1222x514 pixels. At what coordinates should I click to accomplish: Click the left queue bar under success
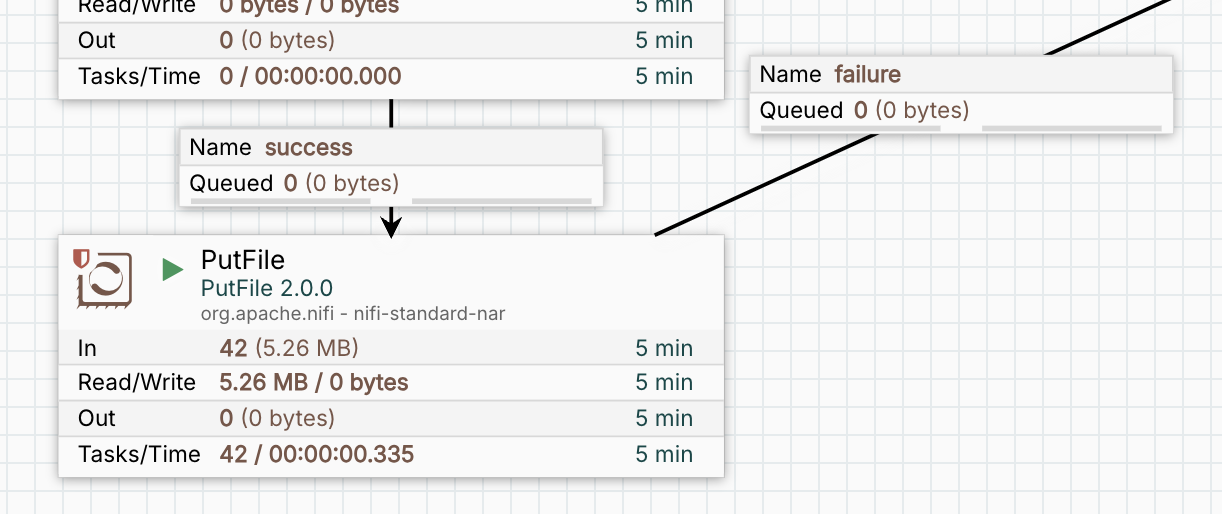tap(290, 201)
